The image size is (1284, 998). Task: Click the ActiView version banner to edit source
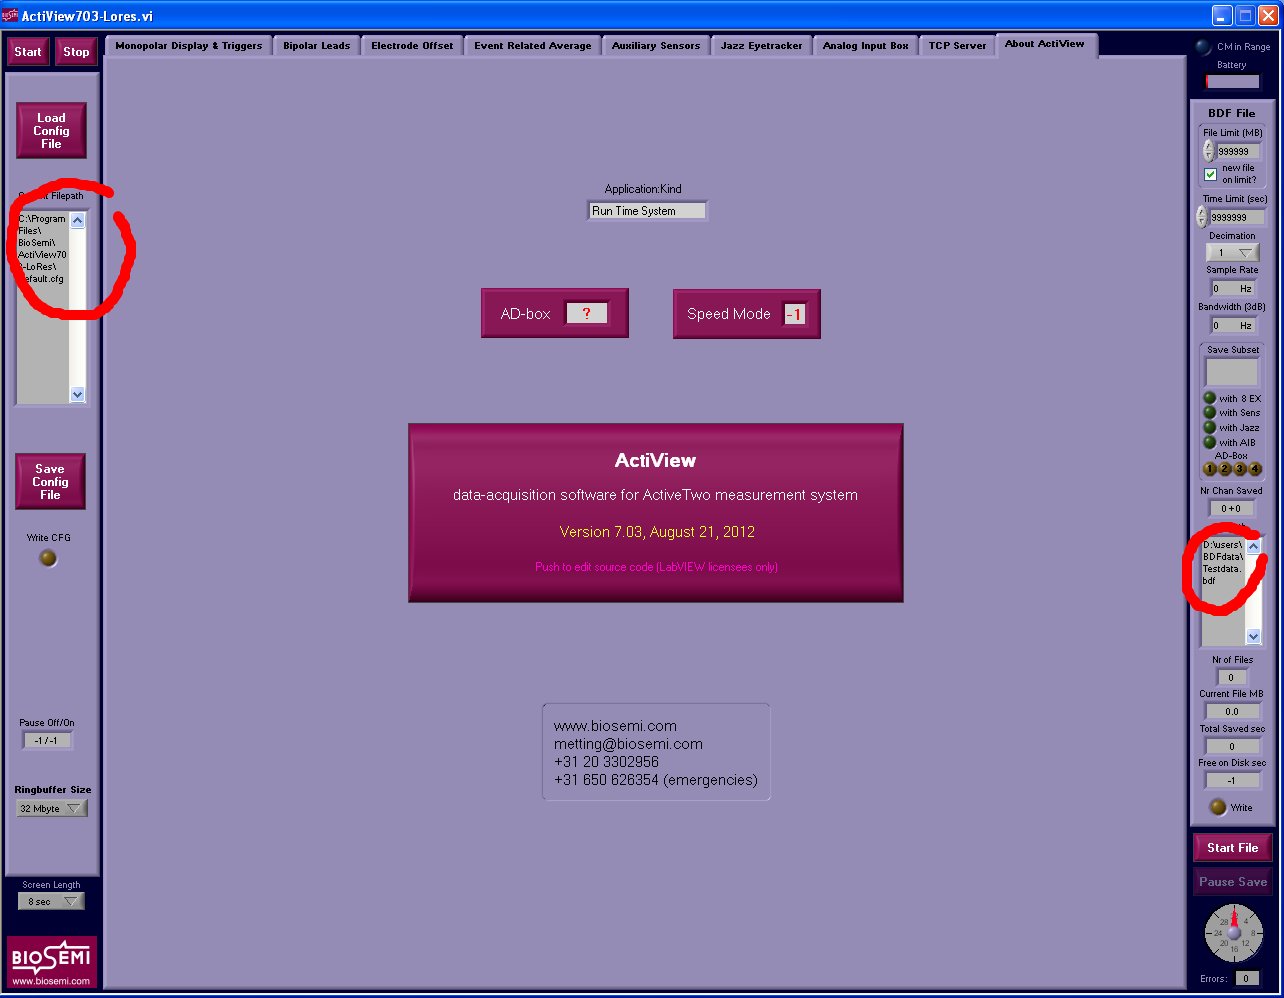656,513
